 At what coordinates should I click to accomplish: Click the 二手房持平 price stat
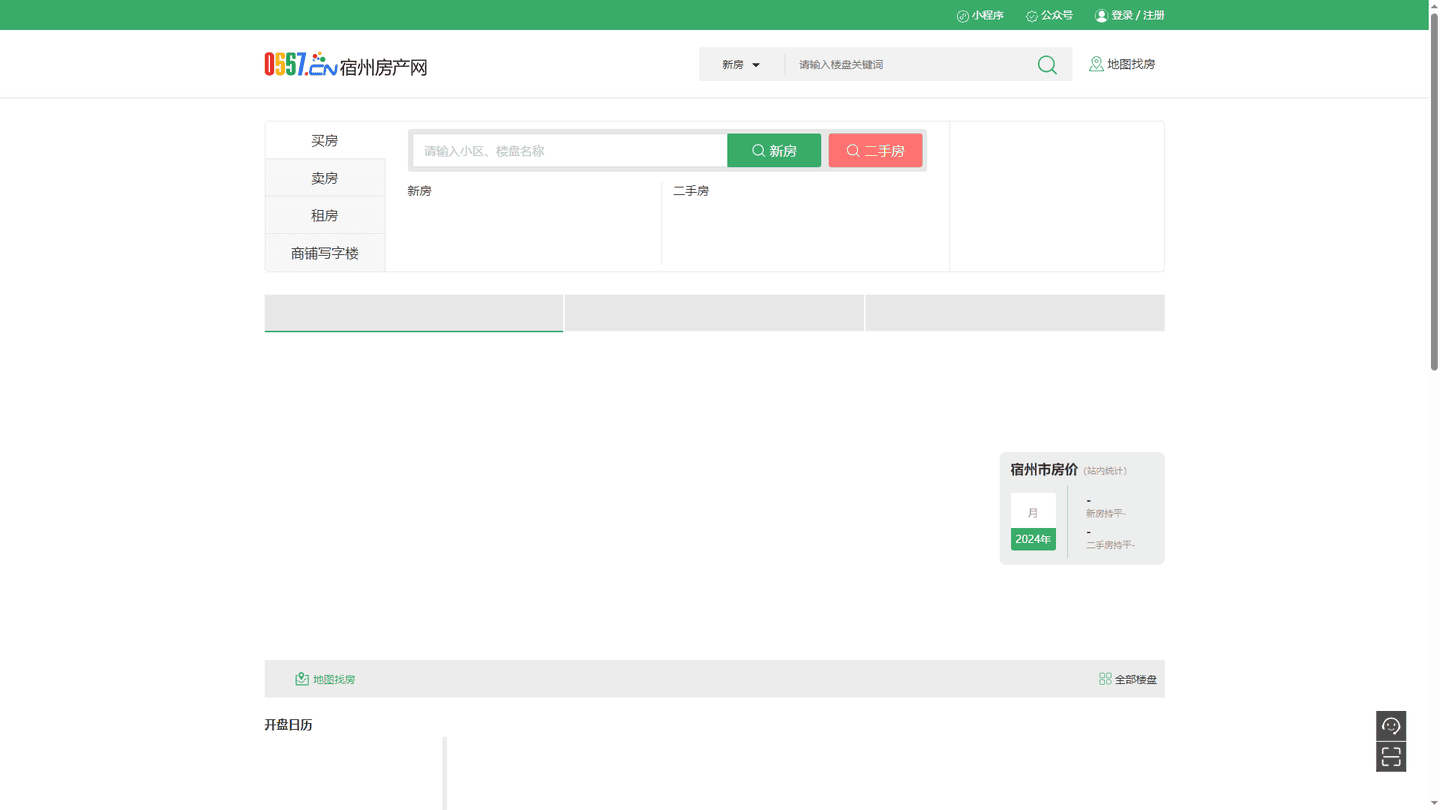tap(1110, 545)
